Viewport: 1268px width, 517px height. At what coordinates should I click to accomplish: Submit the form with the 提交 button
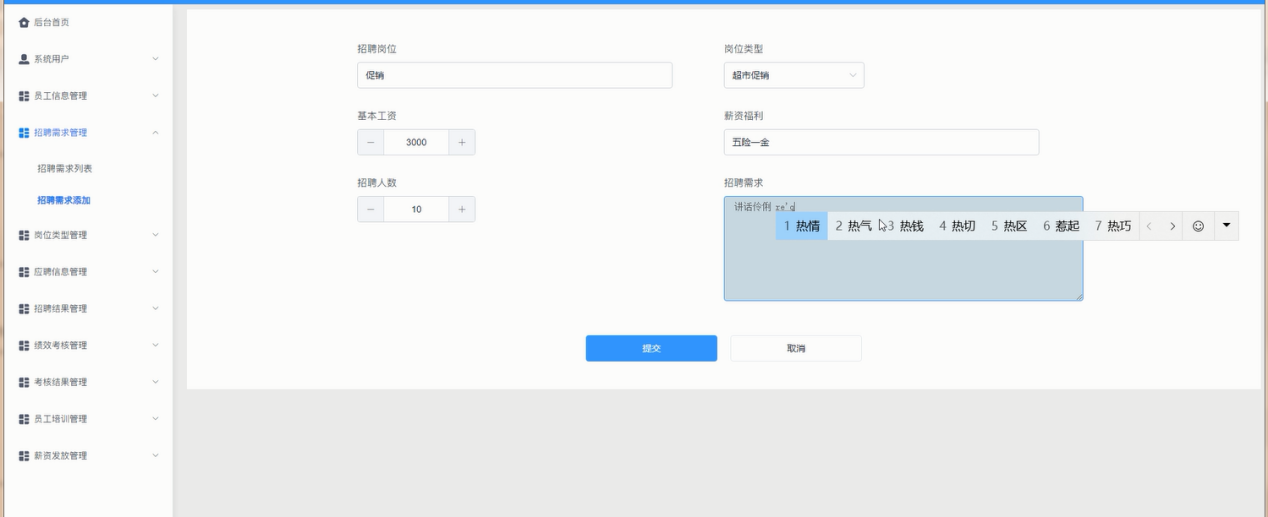click(x=651, y=348)
